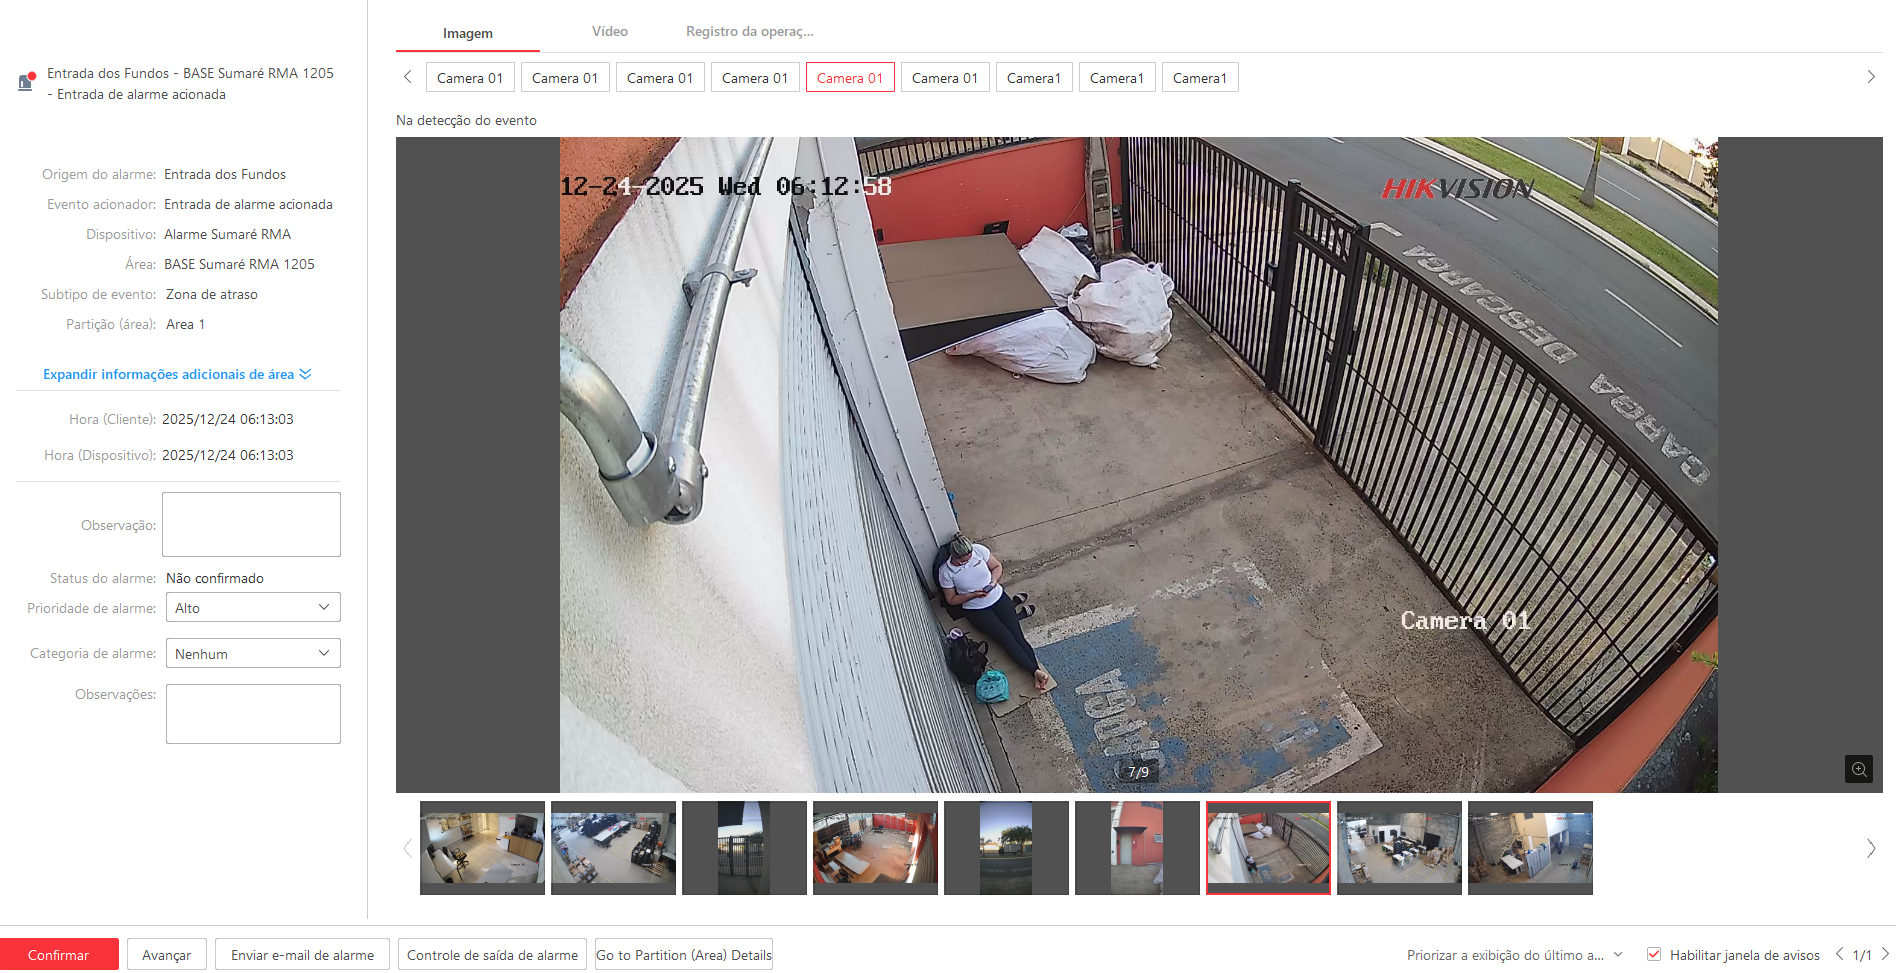
Task: Open Categoria de alarme dropdown
Action: [x=253, y=653]
